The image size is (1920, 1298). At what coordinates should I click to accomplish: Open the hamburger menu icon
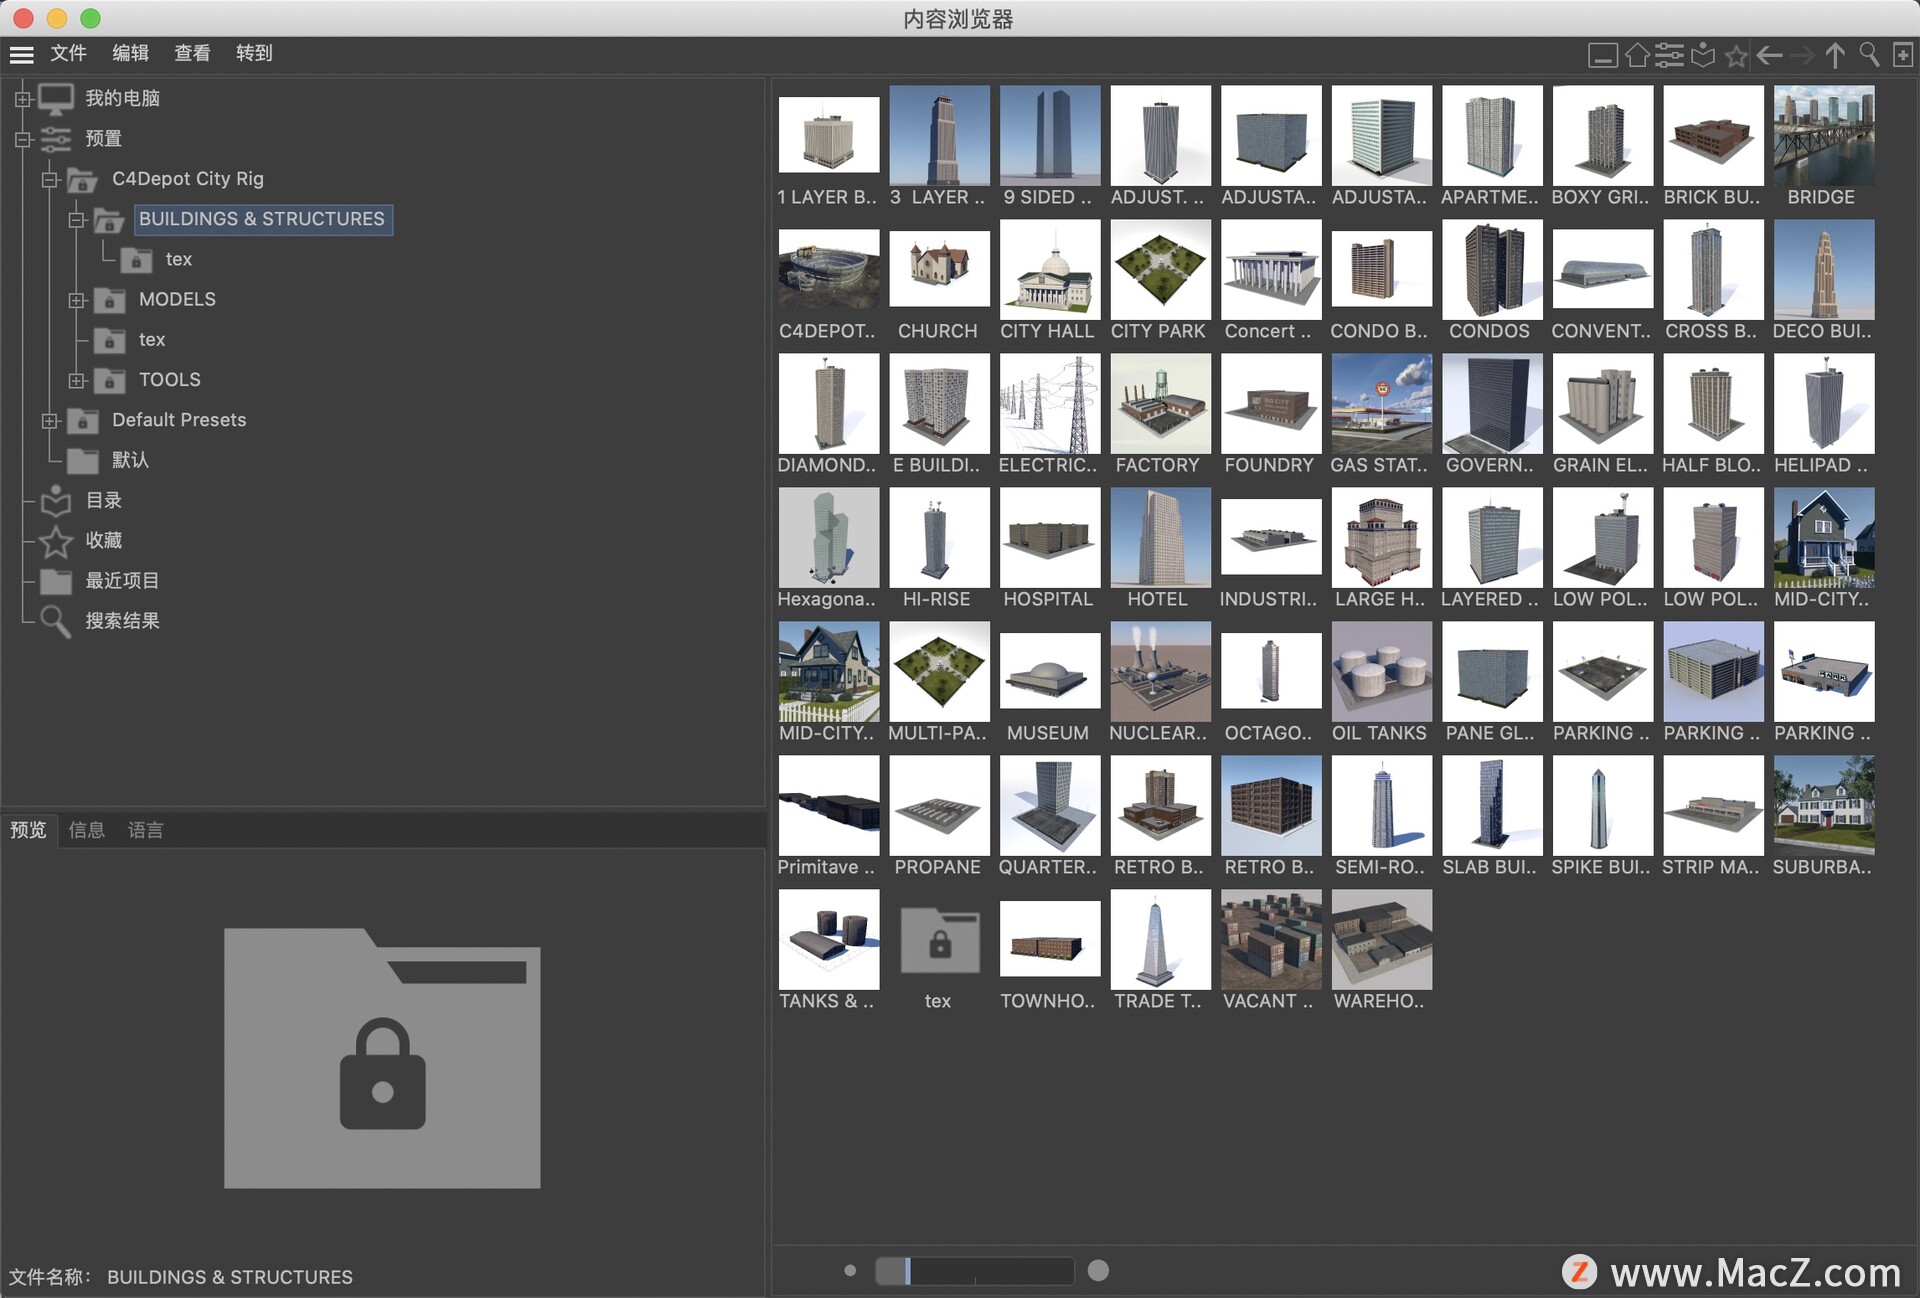coord(21,54)
